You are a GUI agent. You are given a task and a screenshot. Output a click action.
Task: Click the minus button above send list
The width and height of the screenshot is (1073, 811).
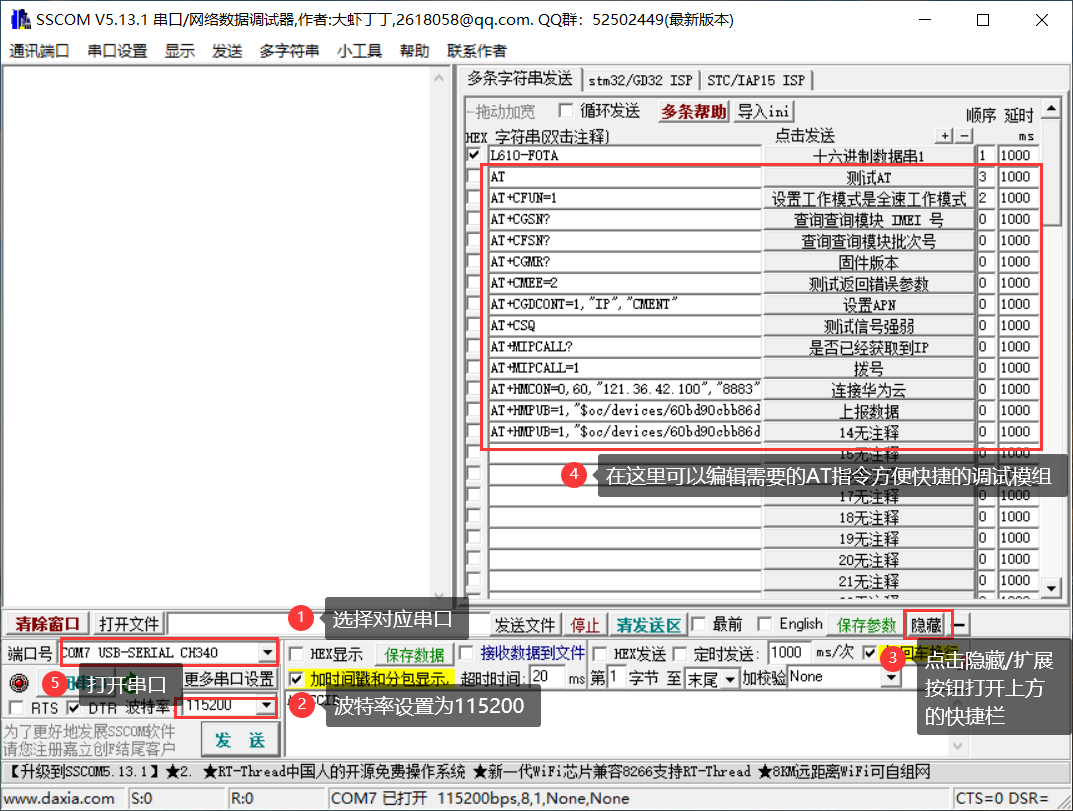point(964,136)
